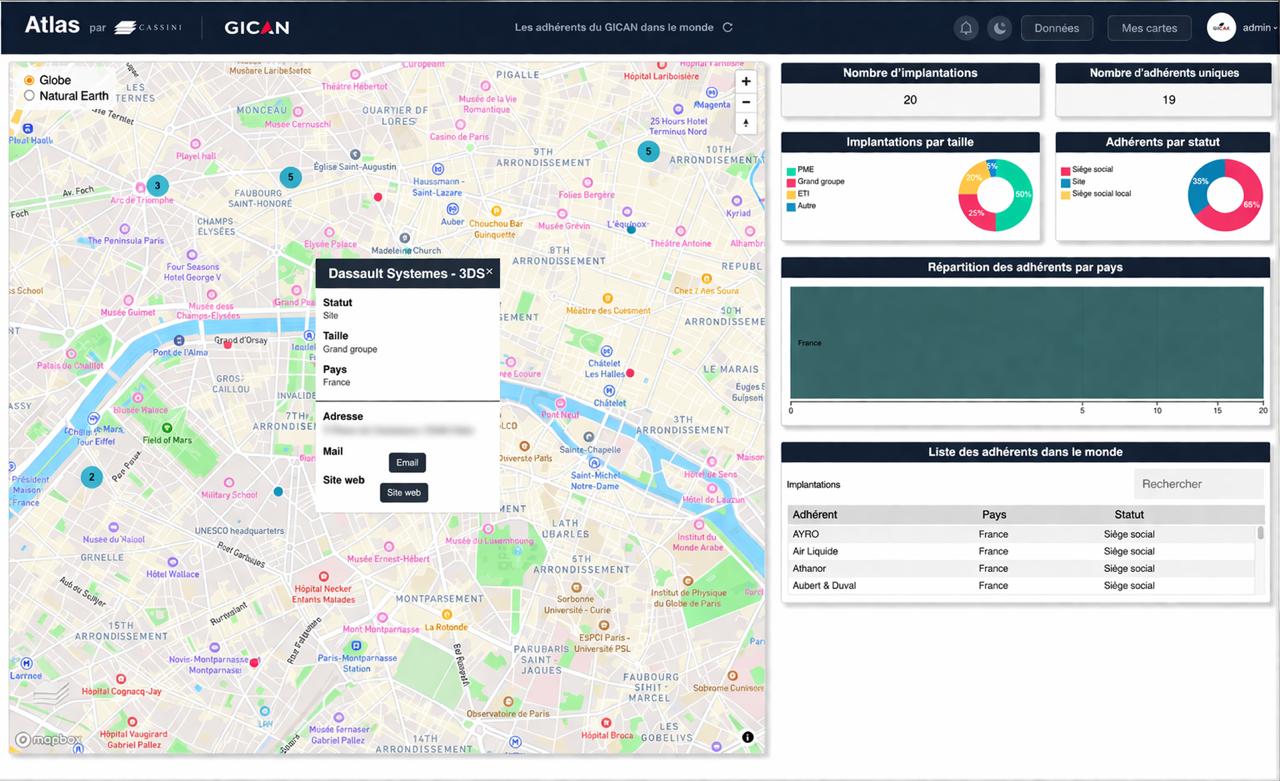Open the Données menu
The height and width of the screenshot is (781, 1280).
(x=1057, y=28)
